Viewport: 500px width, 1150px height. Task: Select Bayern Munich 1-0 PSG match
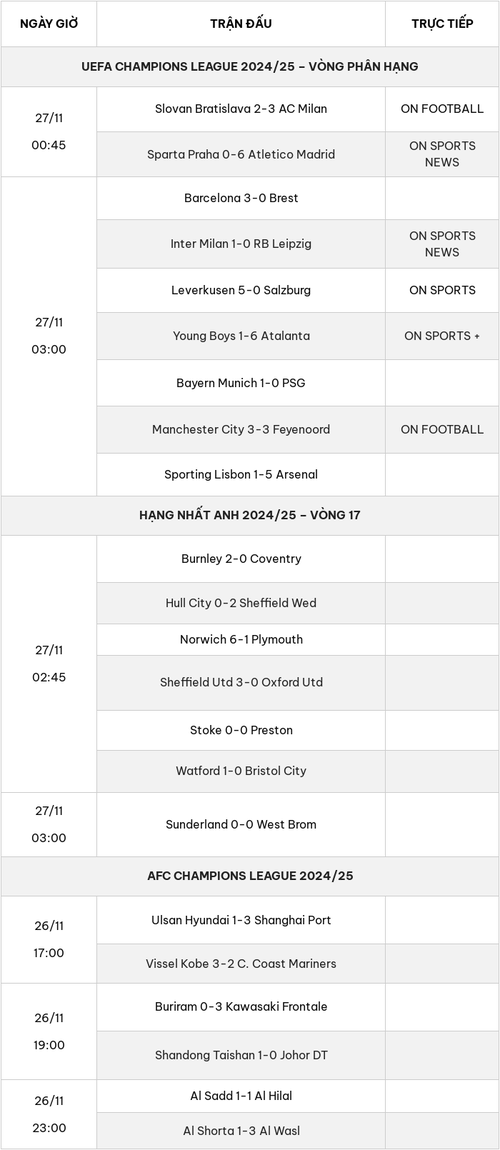point(240,383)
